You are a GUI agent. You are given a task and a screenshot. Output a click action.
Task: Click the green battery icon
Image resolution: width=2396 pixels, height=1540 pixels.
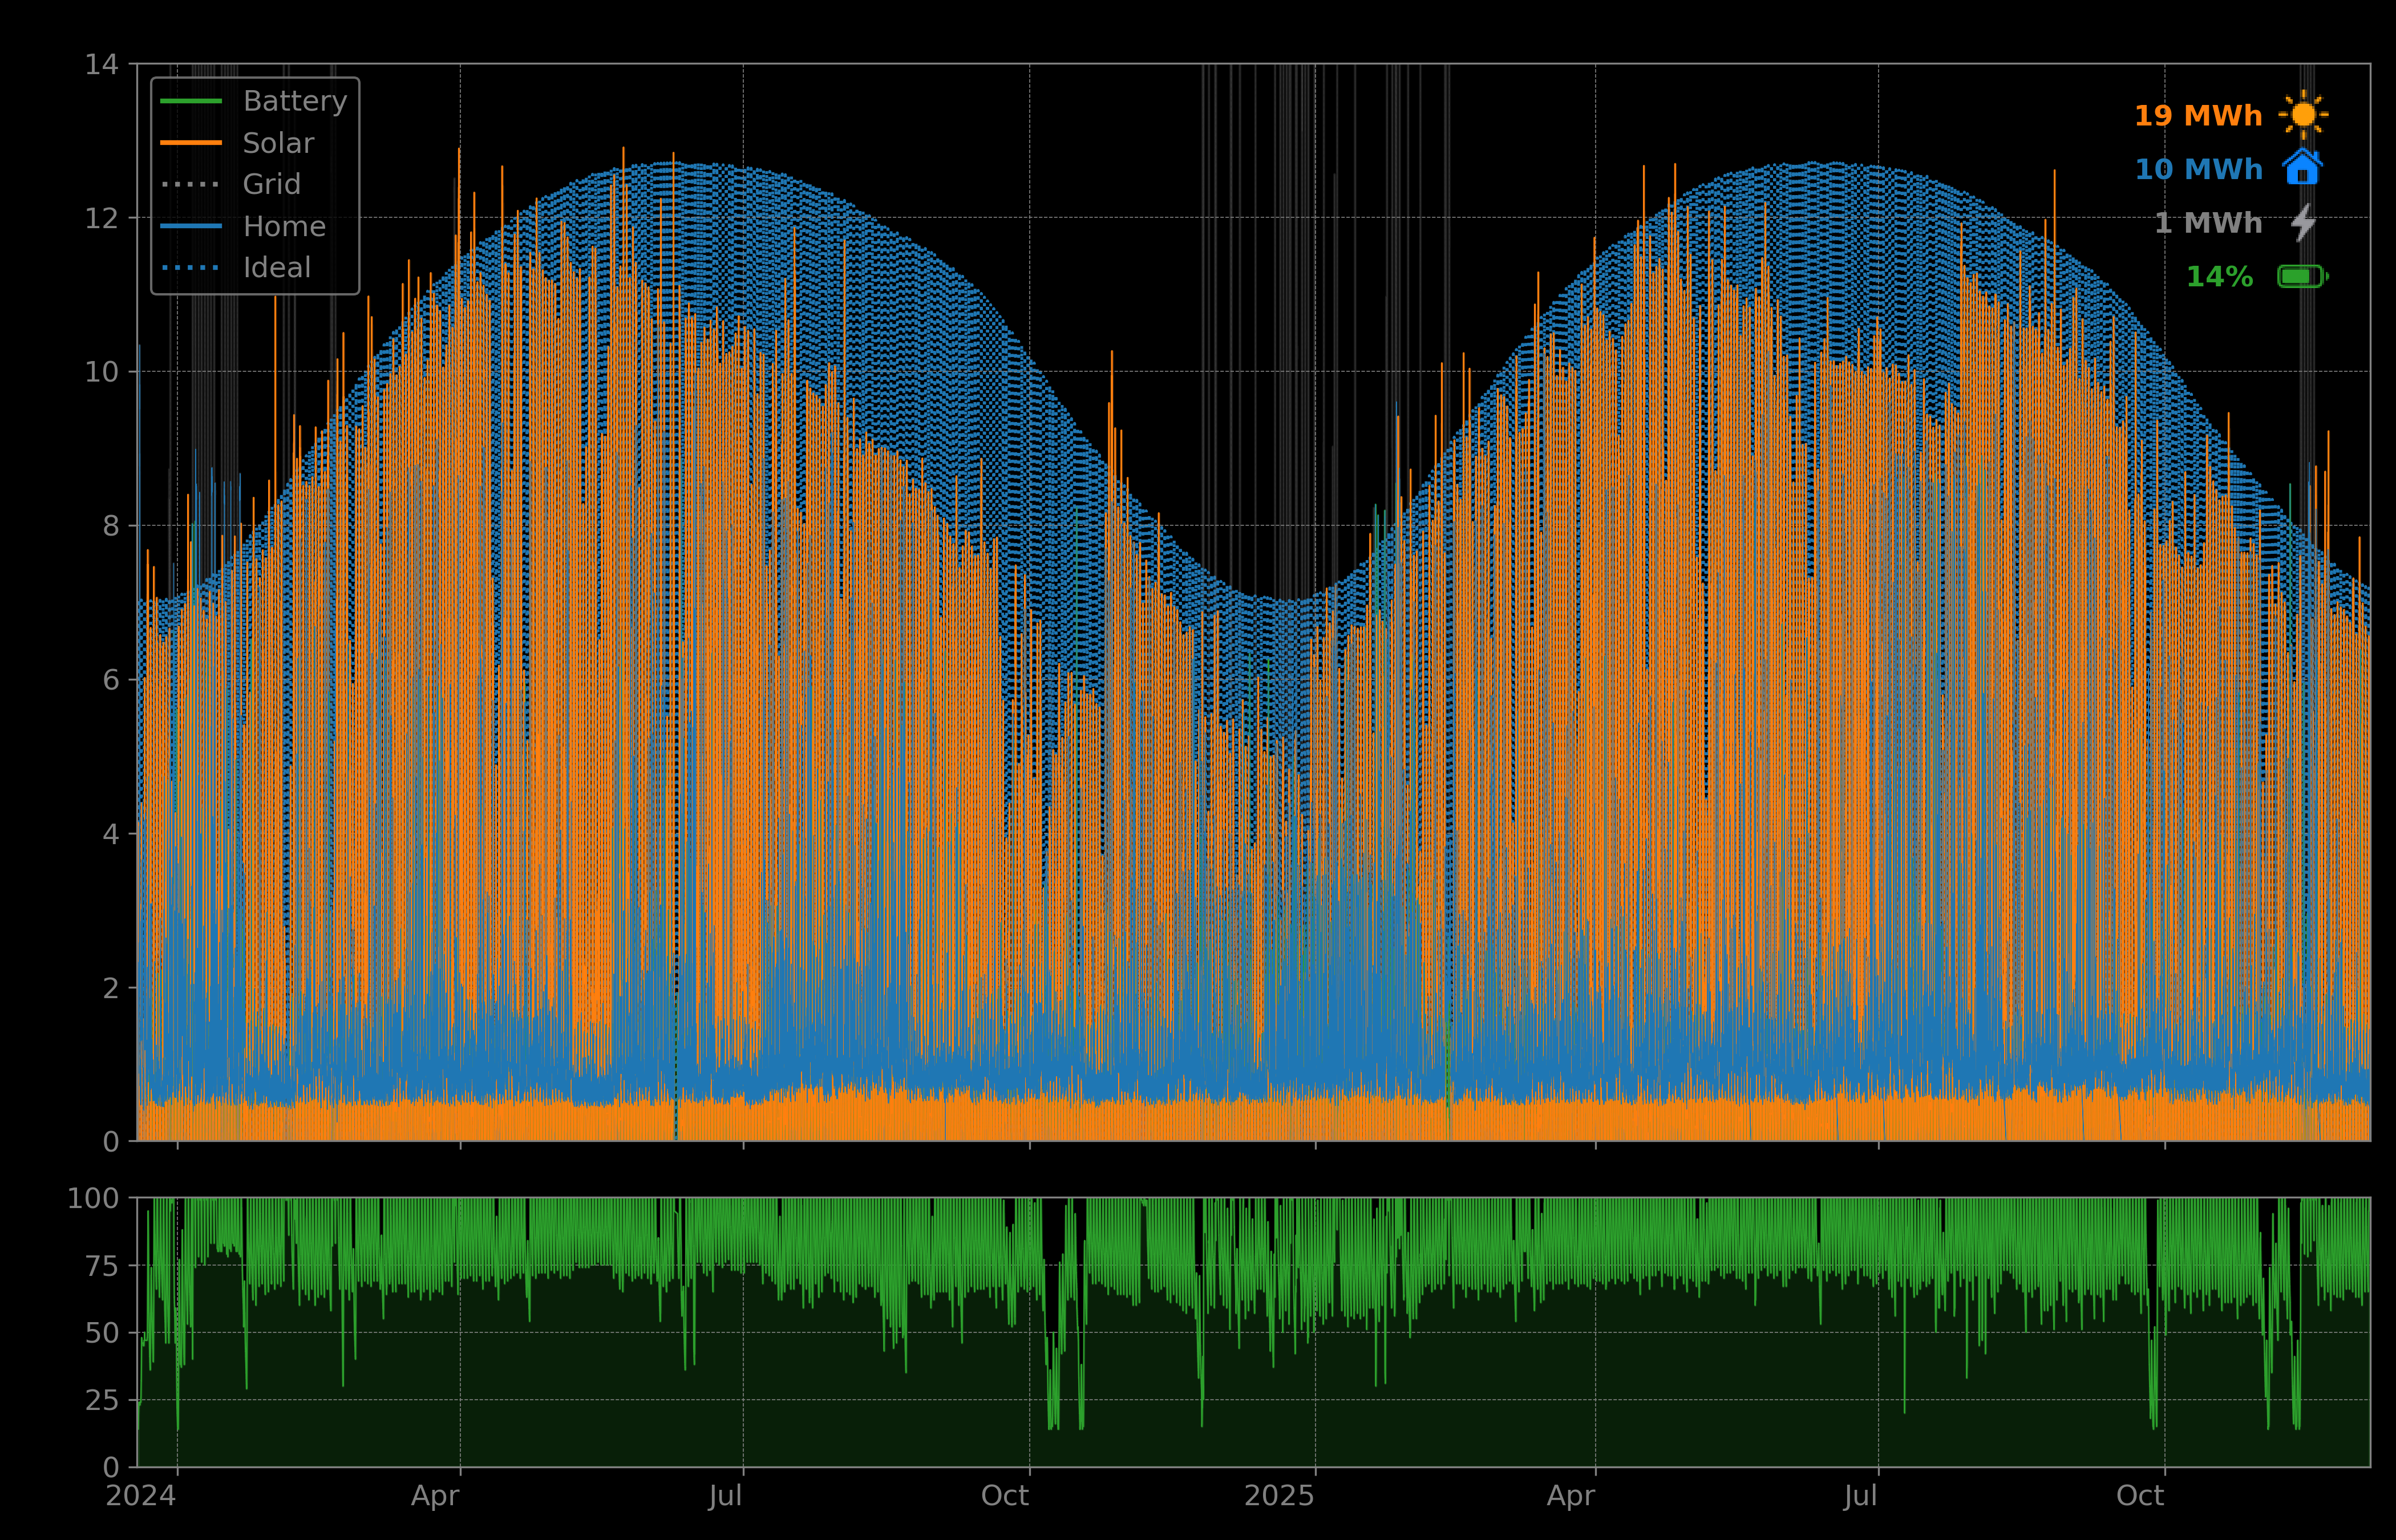click(2302, 276)
